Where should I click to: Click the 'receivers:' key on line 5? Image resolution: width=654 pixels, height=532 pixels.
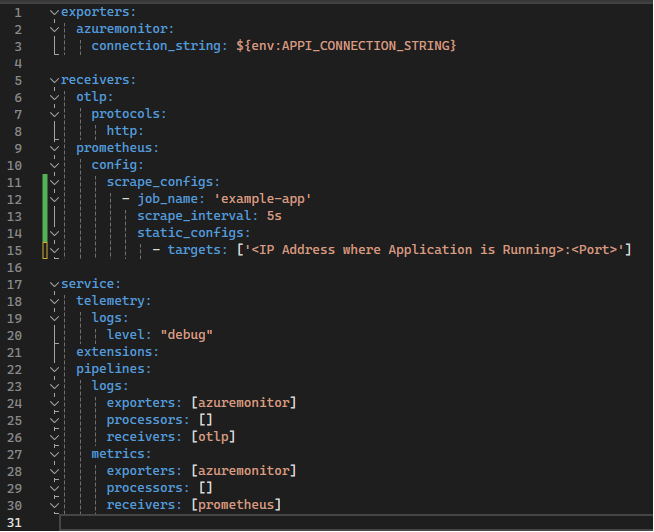click(98, 80)
